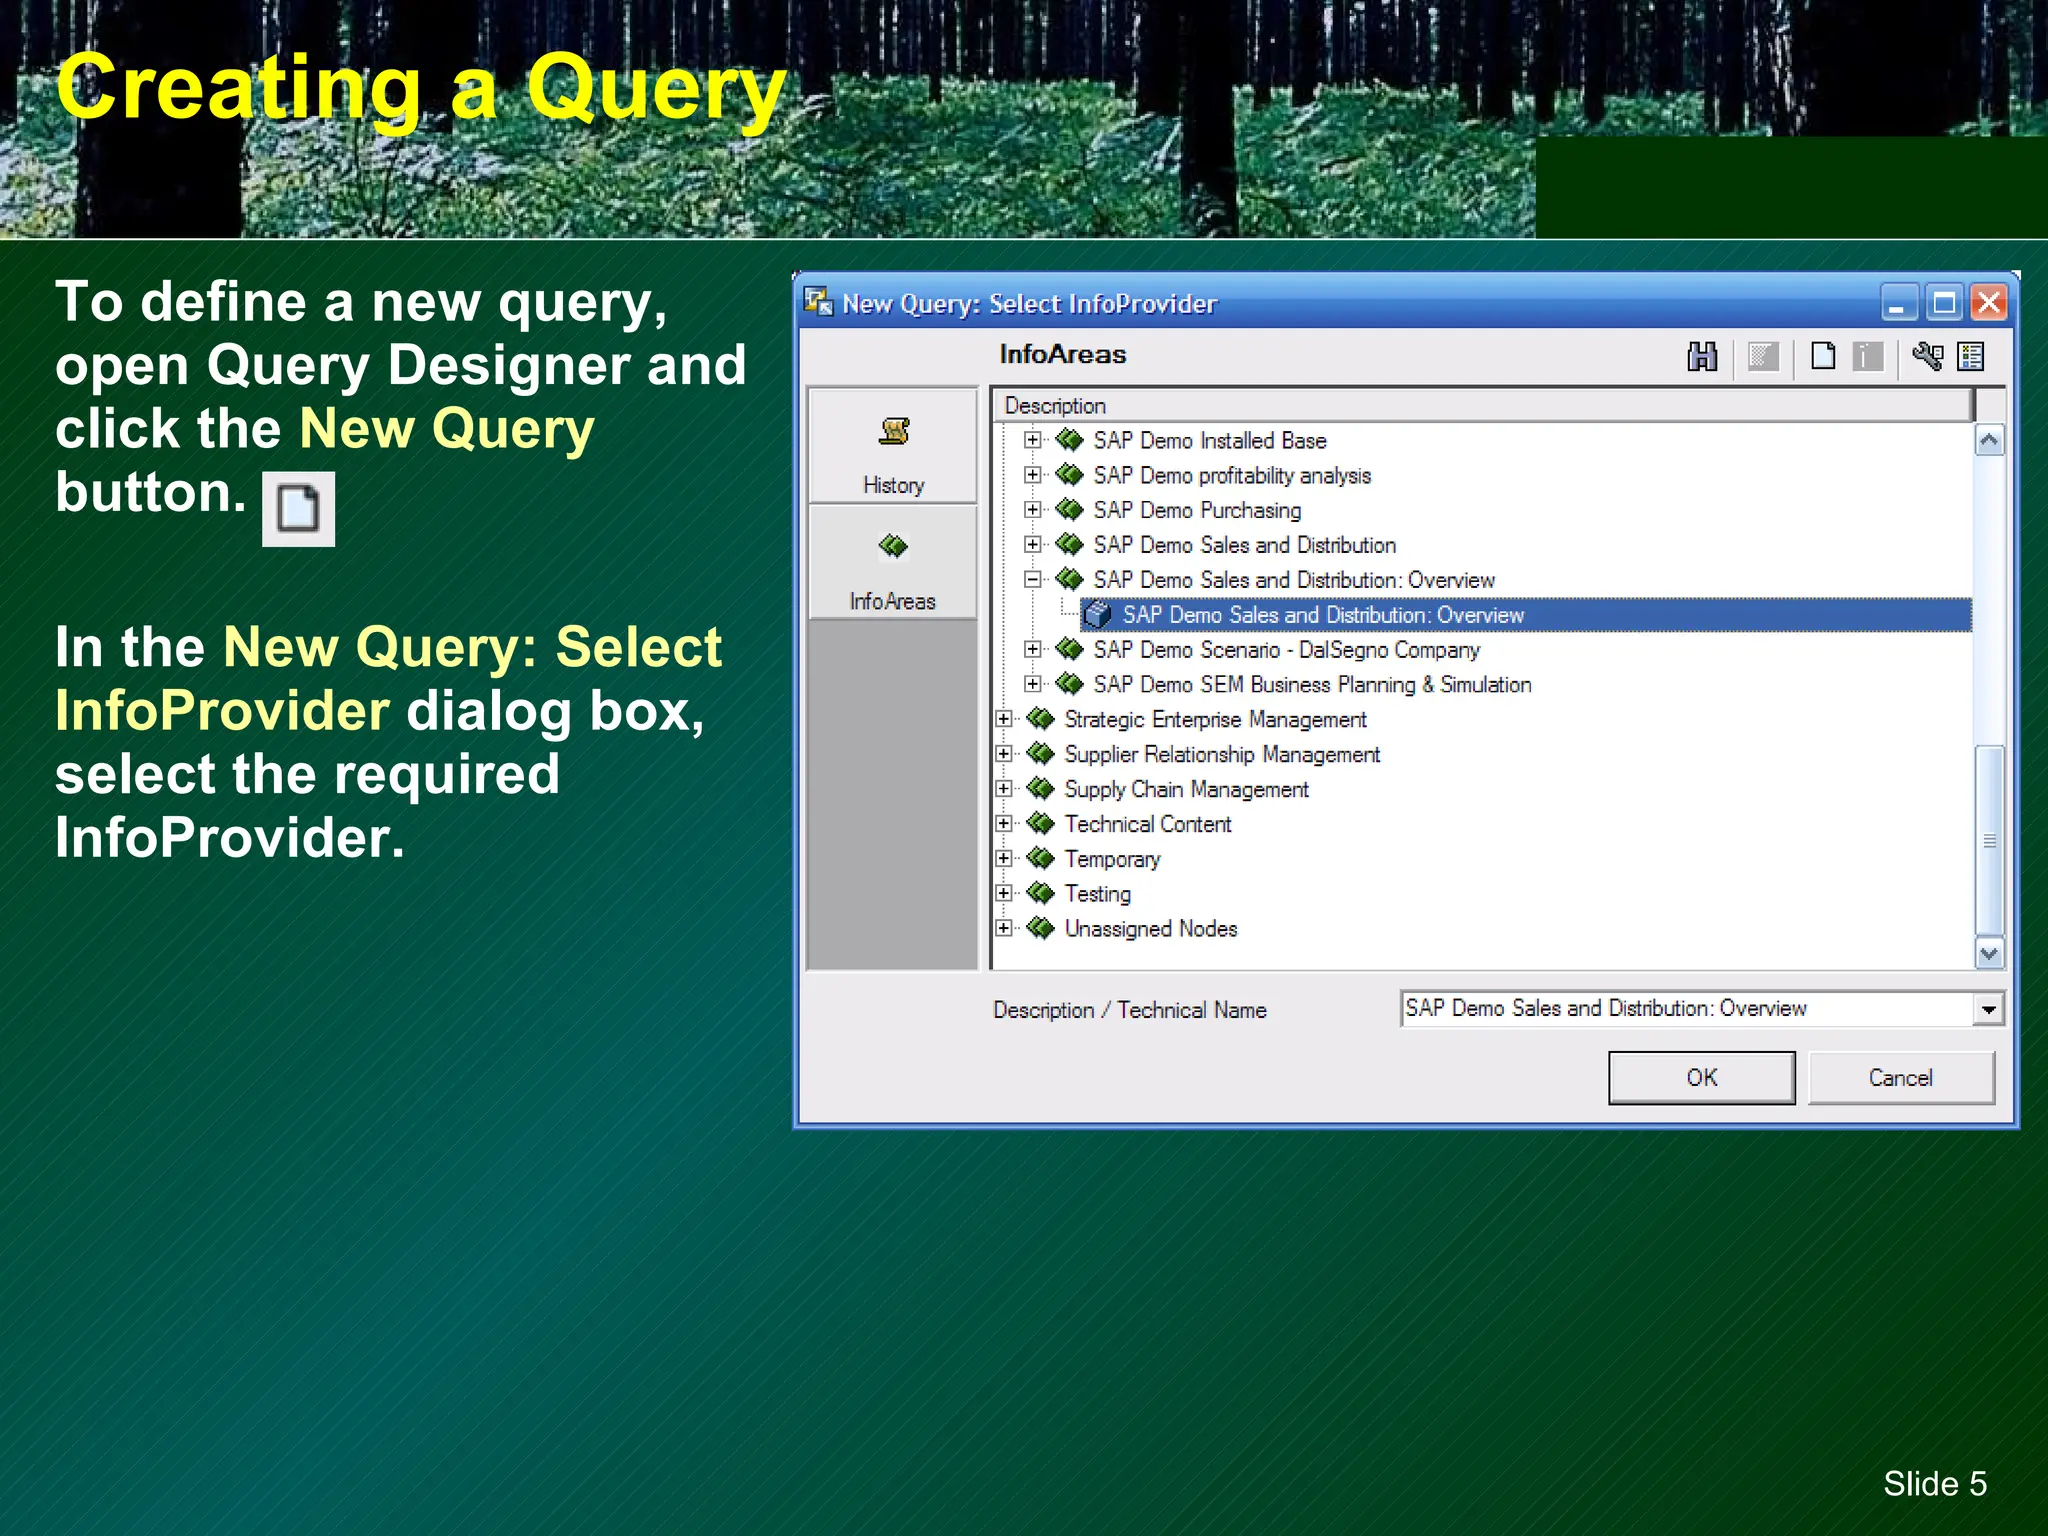This screenshot has height=1536, width=2048.
Task: Click the diamond icon beside Technical Content
Action: click(x=1041, y=823)
